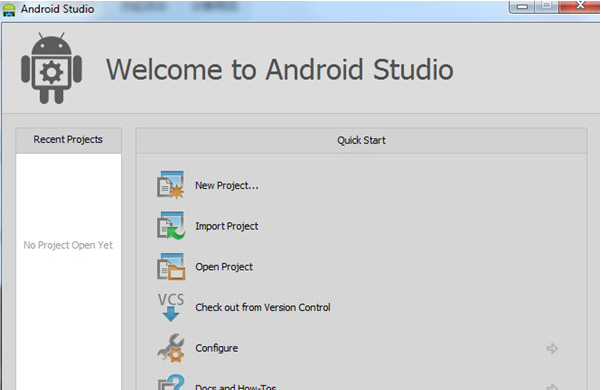Click the Welcome to Android Studio heading
The height and width of the screenshot is (390, 601).
coord(279,69)
